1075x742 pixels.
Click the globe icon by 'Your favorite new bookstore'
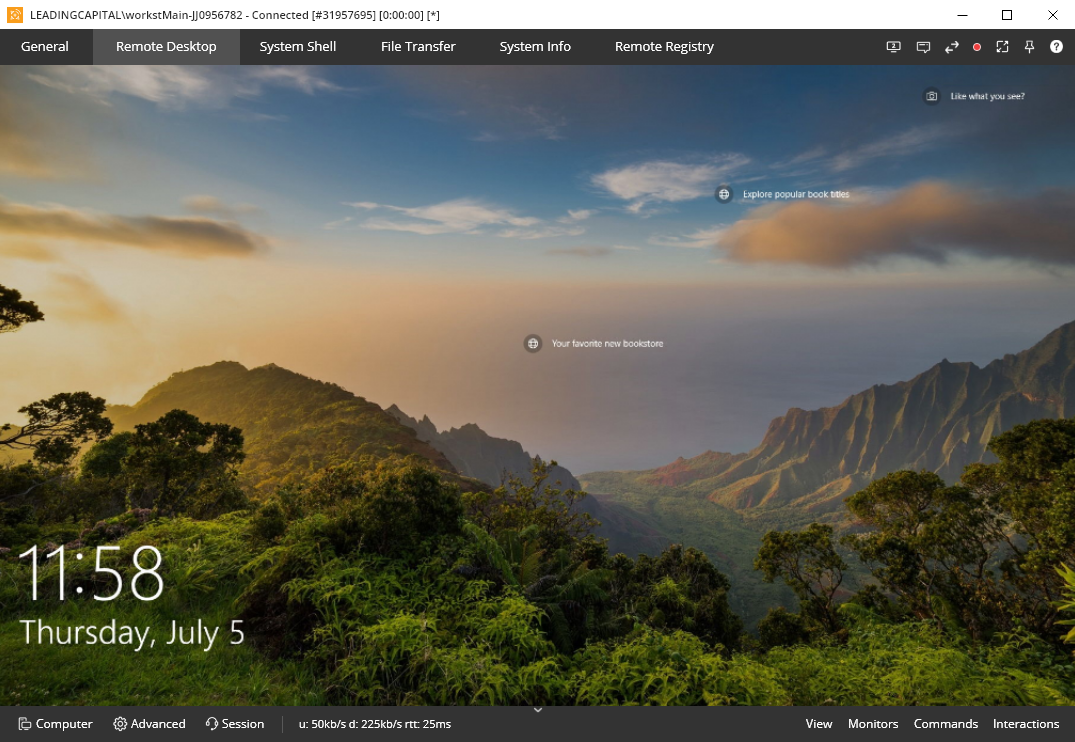coord(533,344)
